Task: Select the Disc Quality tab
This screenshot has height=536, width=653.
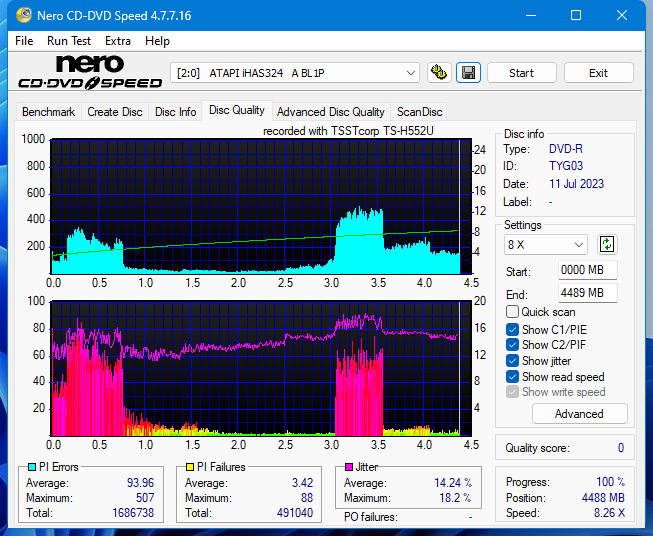Action: pyautogui.click(x=237, y=110)
